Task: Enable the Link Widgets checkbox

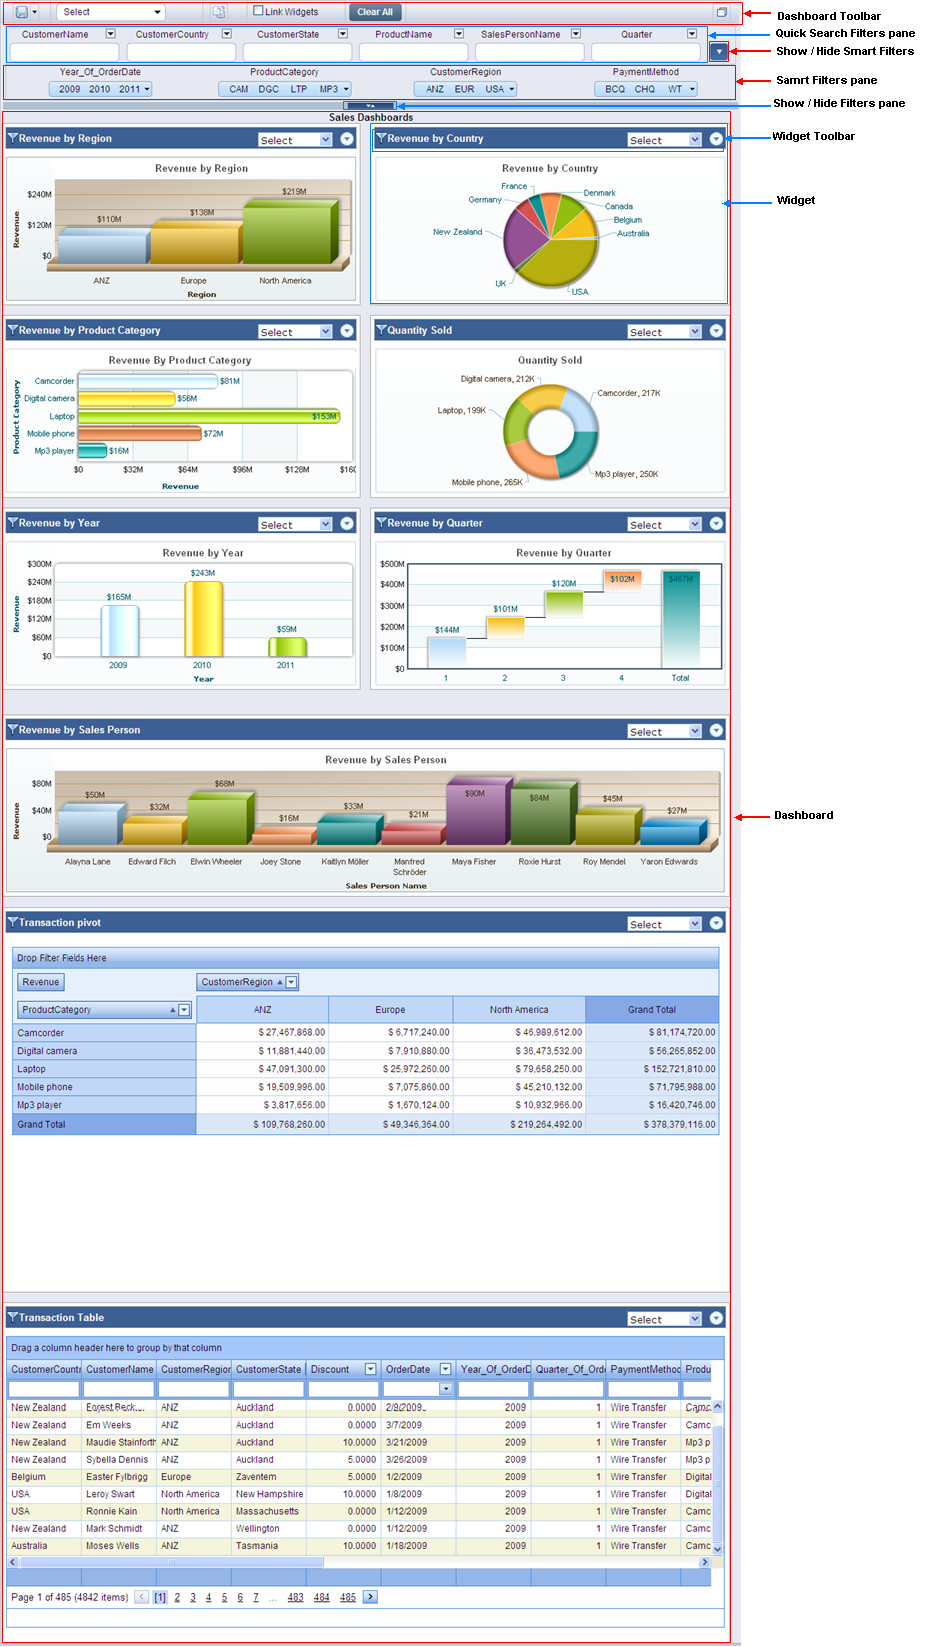Action: tap(258, 11)
